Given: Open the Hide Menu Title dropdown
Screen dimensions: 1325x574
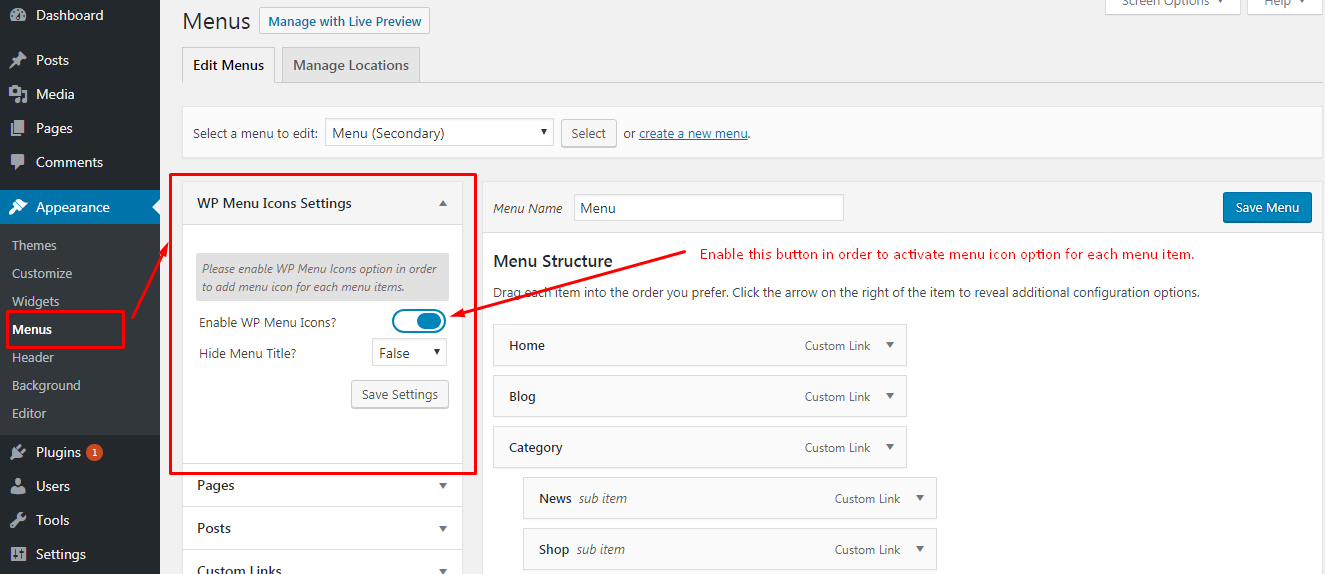Looking at the screenshot, I should (x=409, y=353).
